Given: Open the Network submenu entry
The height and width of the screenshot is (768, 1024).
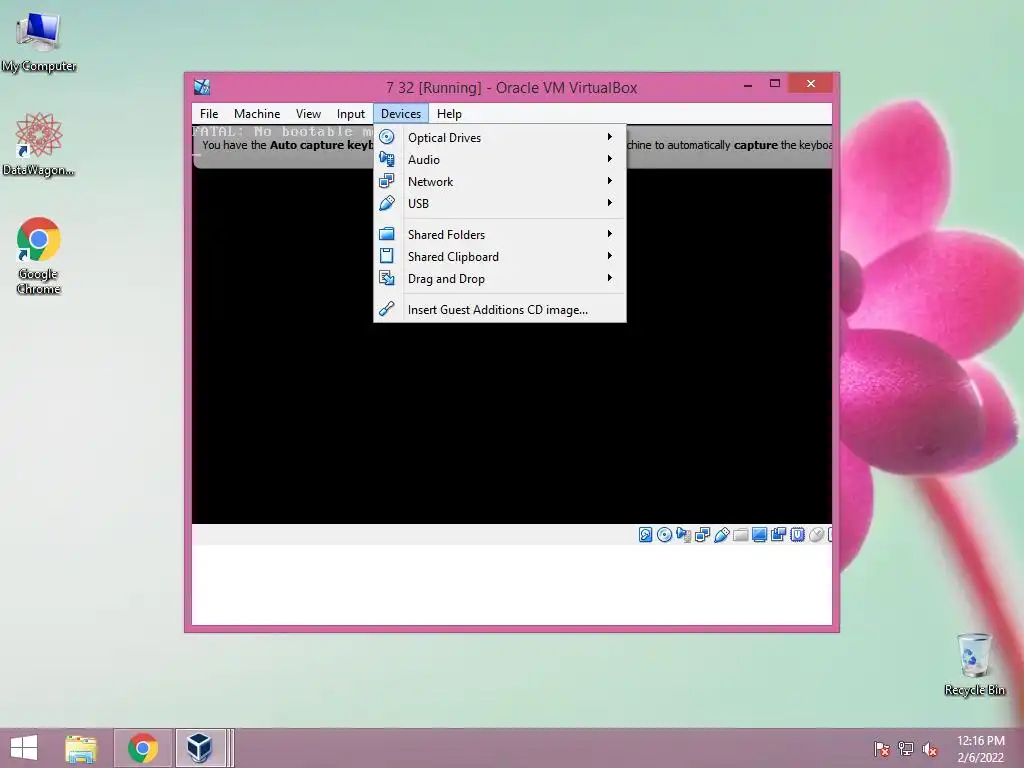Looking at the screenshot, I should 500,182.
